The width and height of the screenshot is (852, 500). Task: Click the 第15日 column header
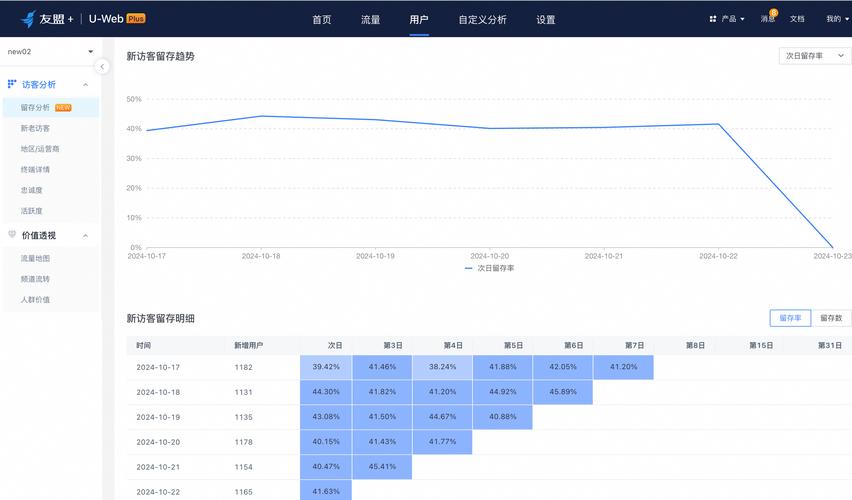pyautogui.click(x=761, y=346)
